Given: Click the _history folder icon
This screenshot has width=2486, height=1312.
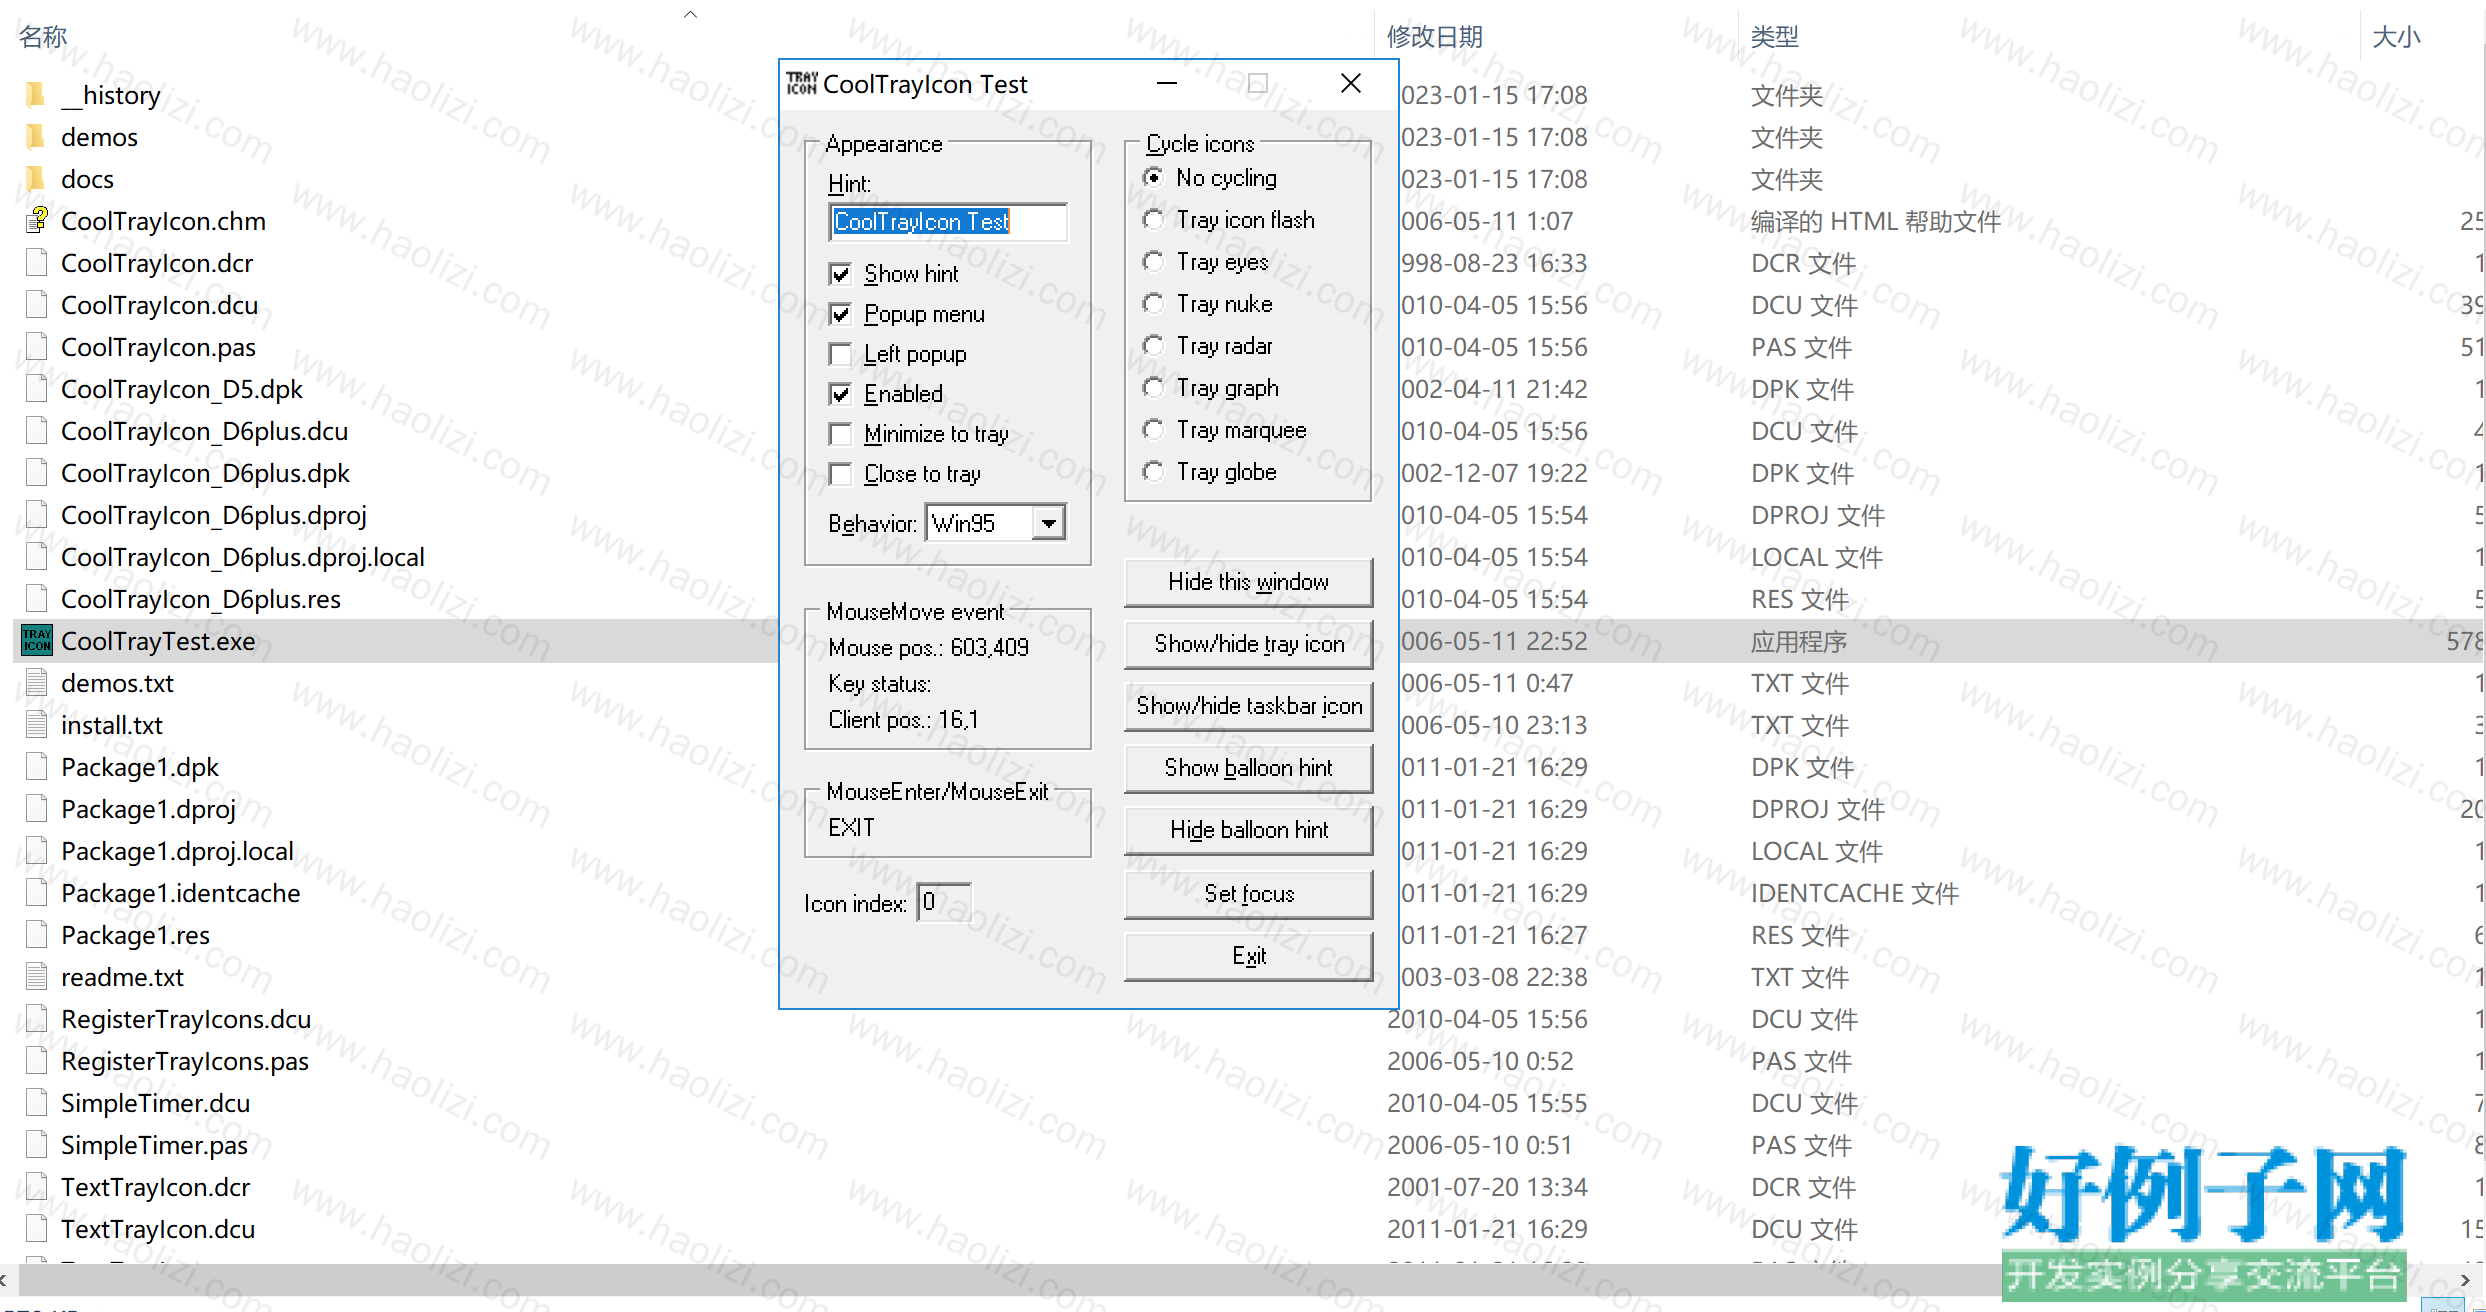Looking at the screenshot, I should pos(36,95).
